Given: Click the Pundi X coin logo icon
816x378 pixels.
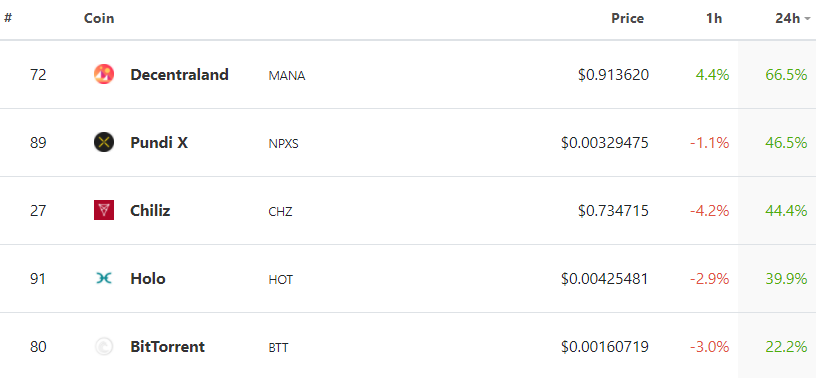Looking at the screenshot, I should click(x=104, y=142).
